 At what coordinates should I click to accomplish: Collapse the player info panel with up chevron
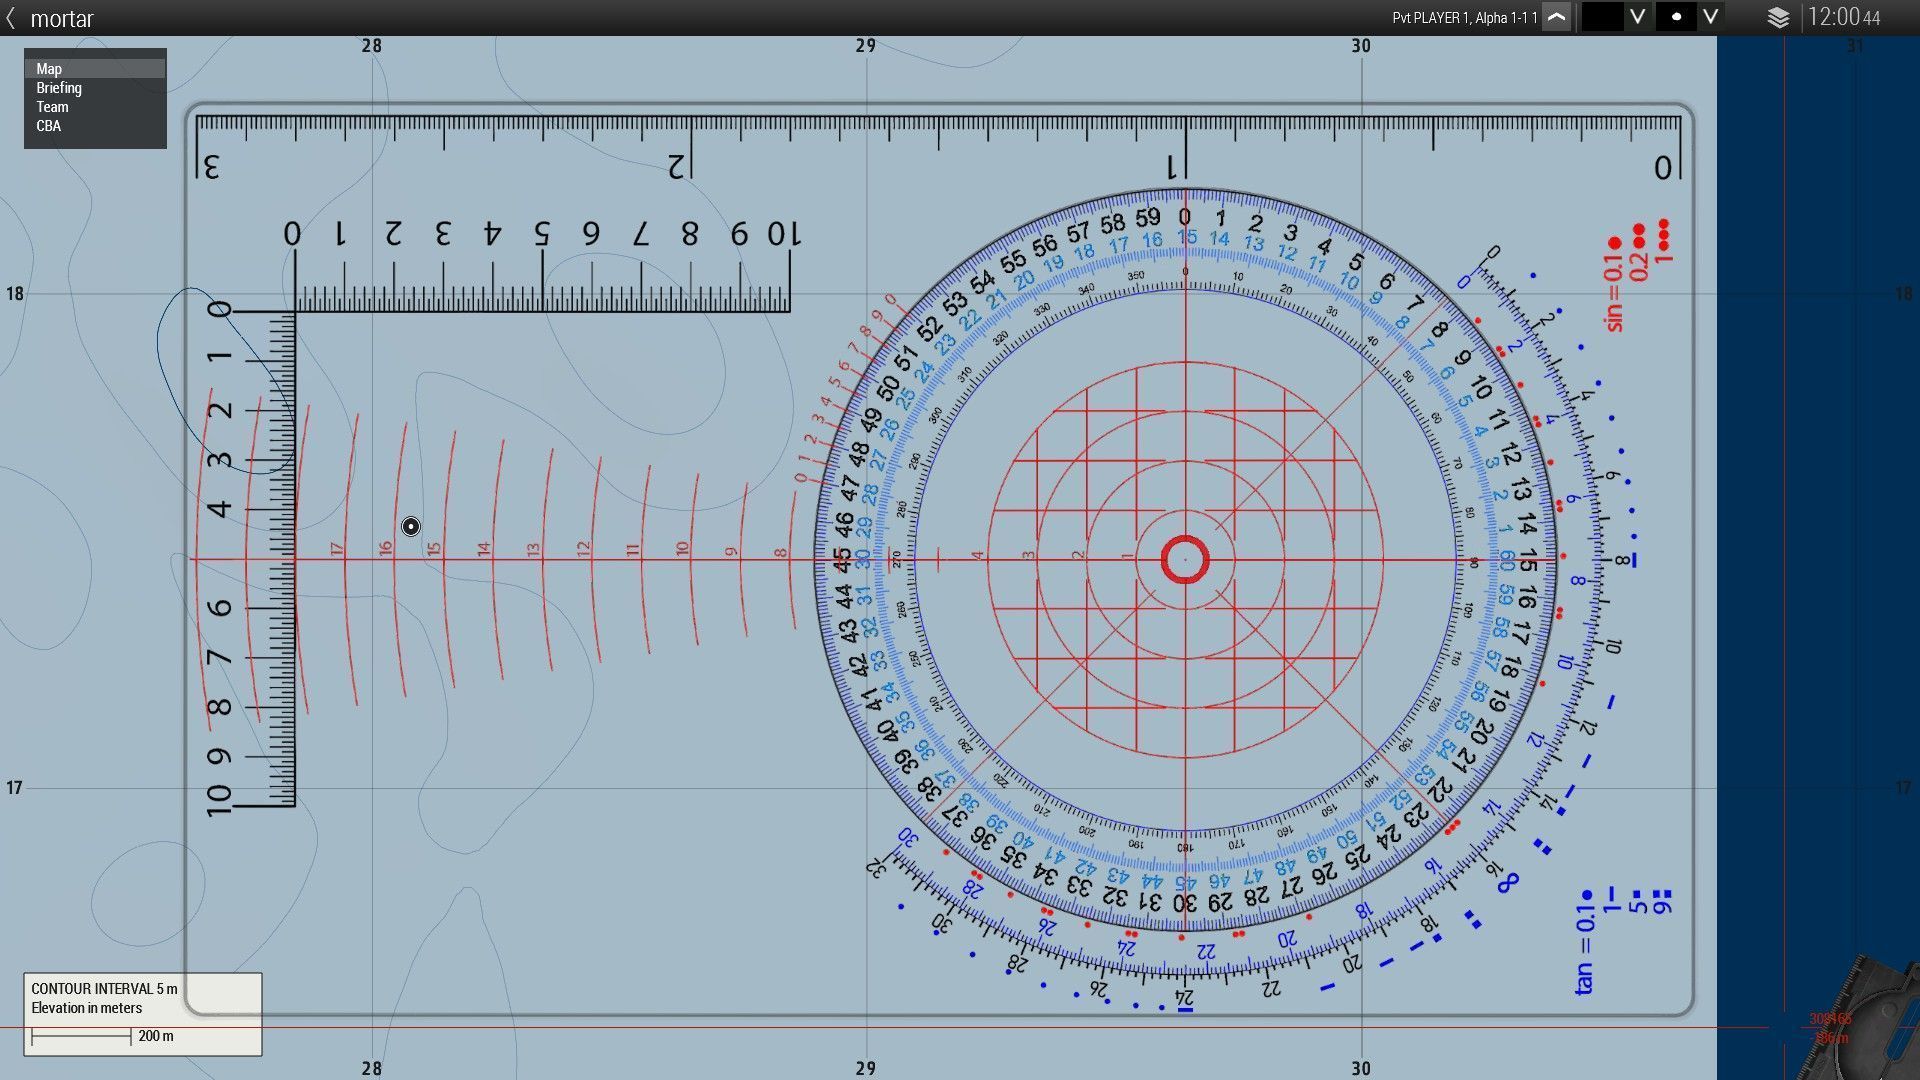1556,17
